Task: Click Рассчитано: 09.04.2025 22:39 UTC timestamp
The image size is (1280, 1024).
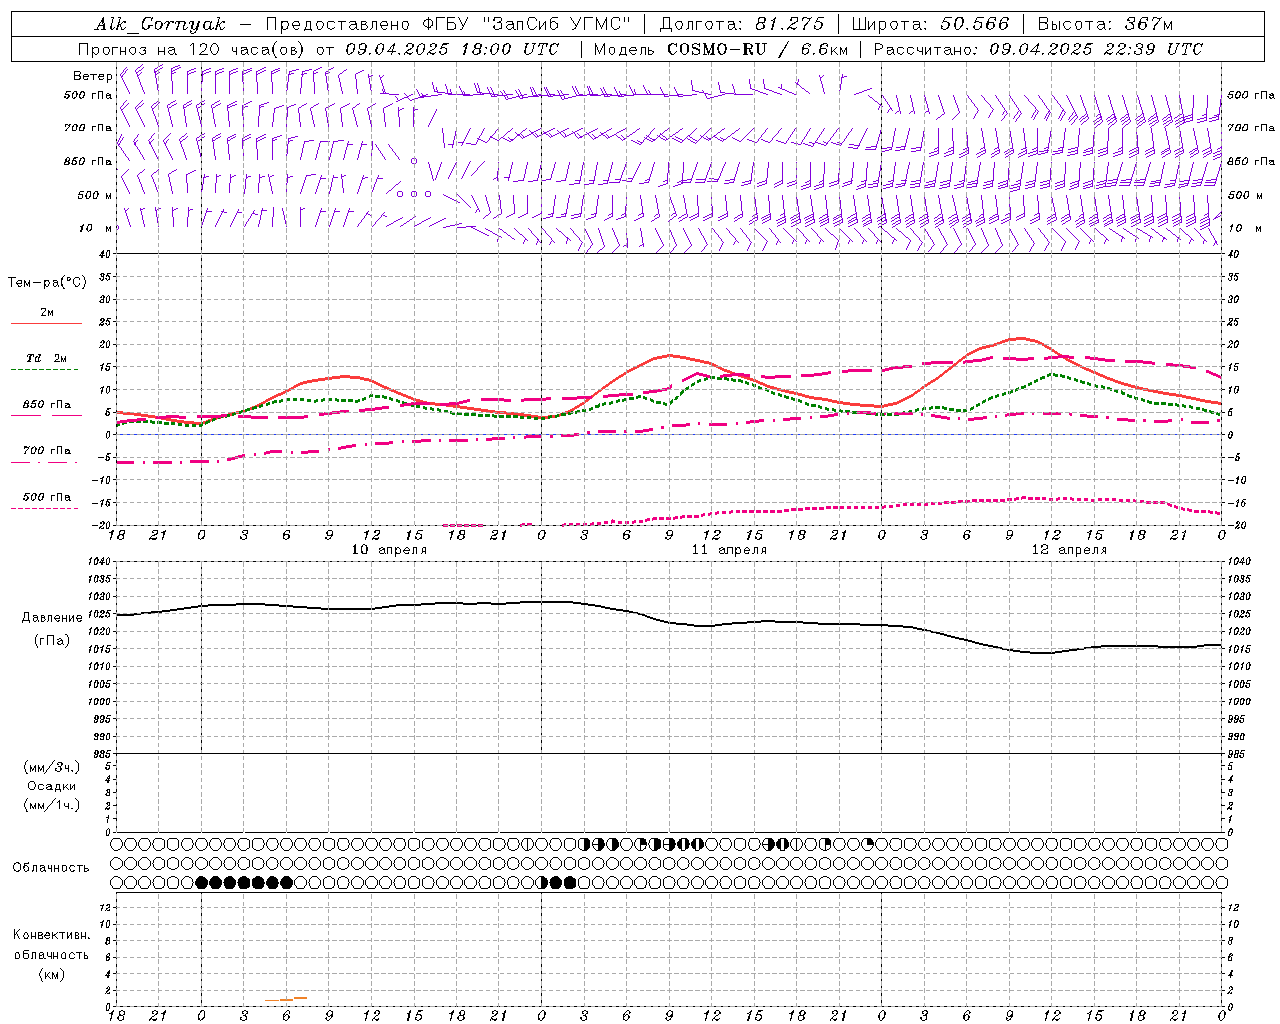Action: pos(1038,49)
